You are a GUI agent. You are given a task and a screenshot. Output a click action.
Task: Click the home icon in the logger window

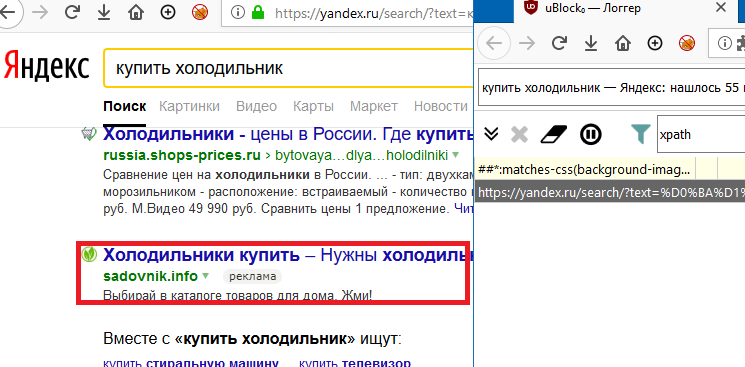623,44
